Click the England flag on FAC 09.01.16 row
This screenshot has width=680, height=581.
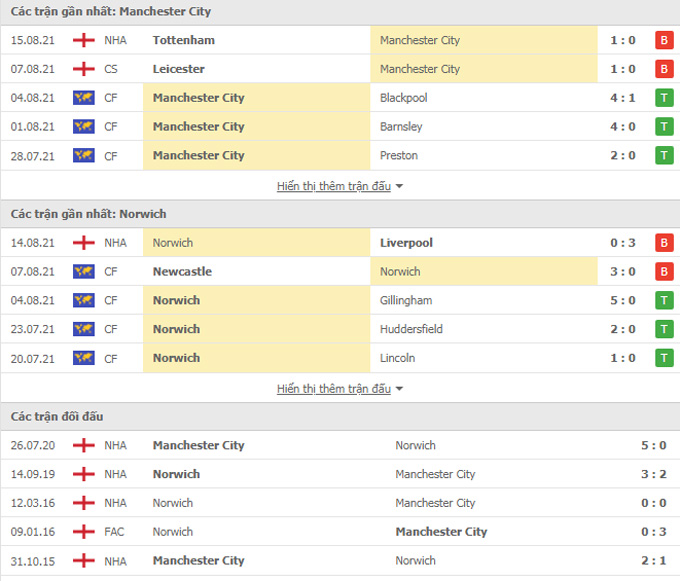click(x=84, y=532)
